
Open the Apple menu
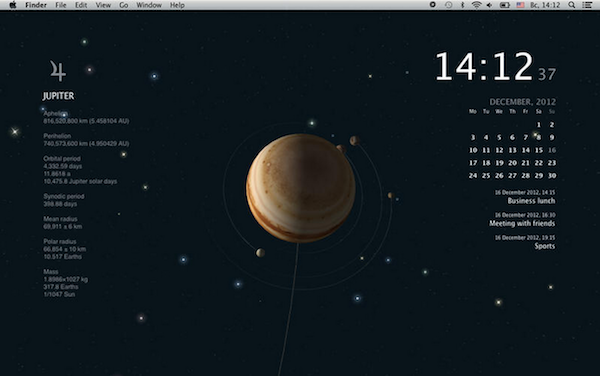point(13,5)
